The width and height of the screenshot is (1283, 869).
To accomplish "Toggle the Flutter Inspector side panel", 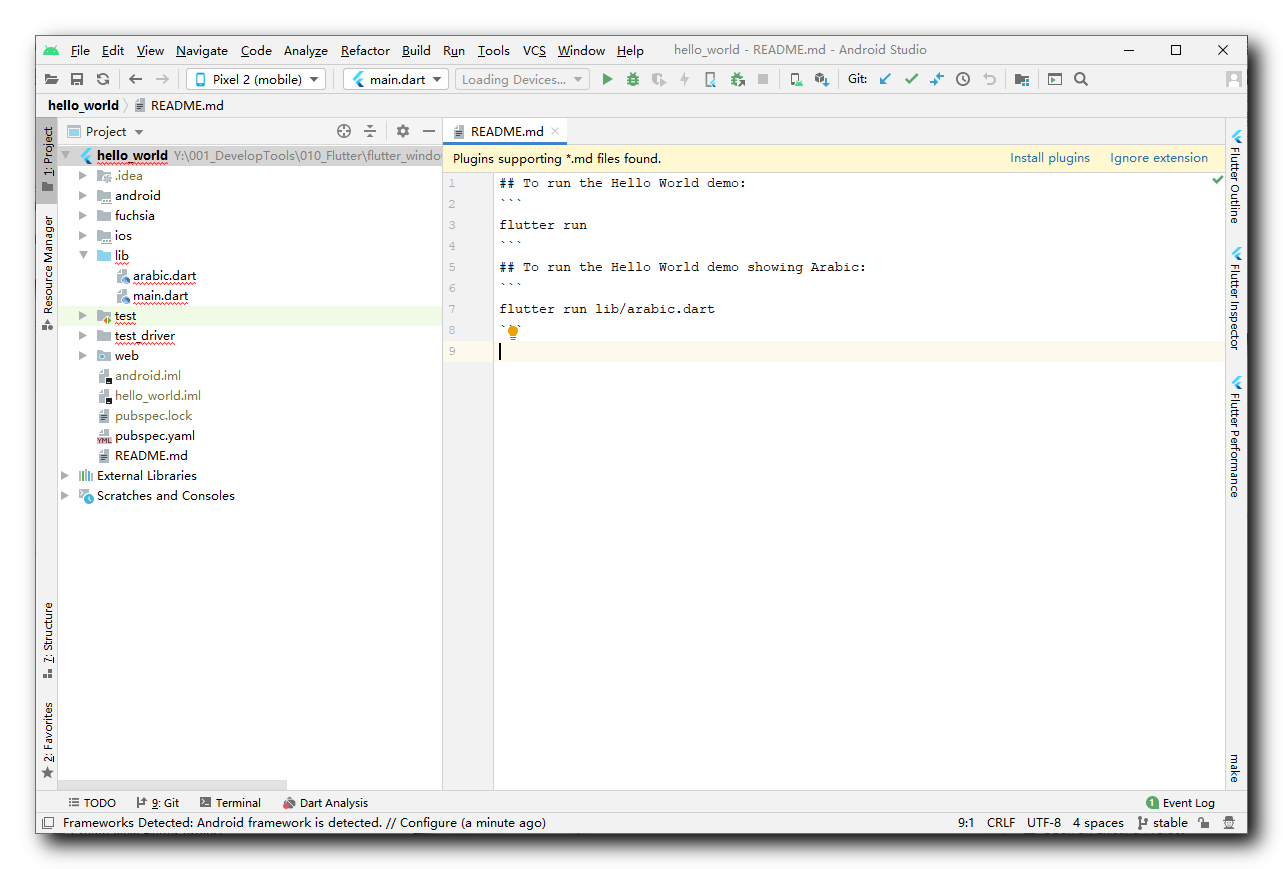I will click(x=1236, y=298).
